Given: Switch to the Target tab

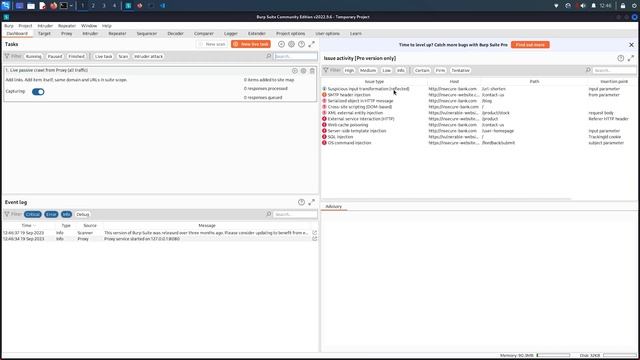Looking at the screenshot, I should point(44,33).
